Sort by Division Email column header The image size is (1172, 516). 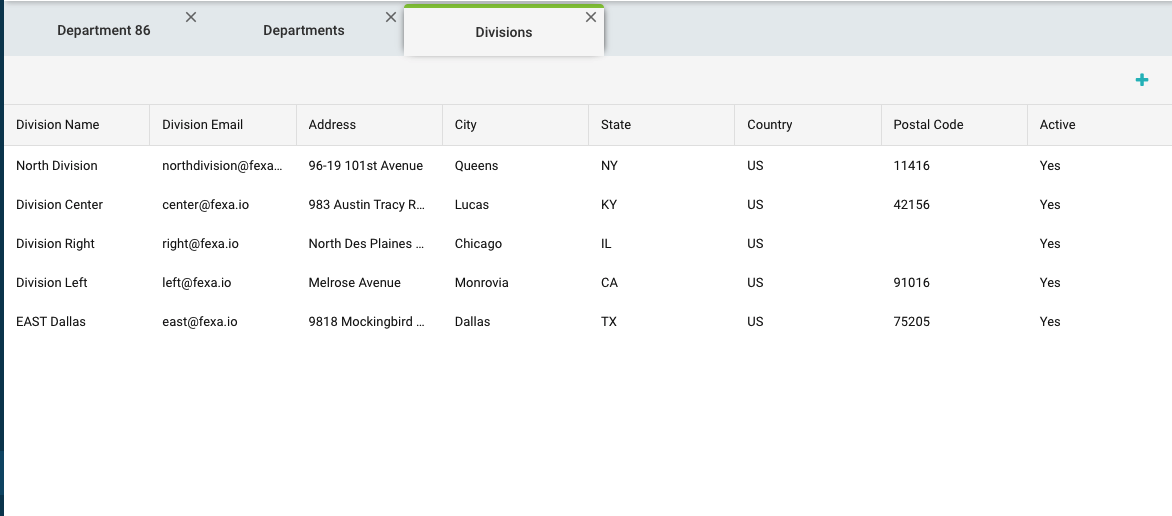(x=203, y=125)
